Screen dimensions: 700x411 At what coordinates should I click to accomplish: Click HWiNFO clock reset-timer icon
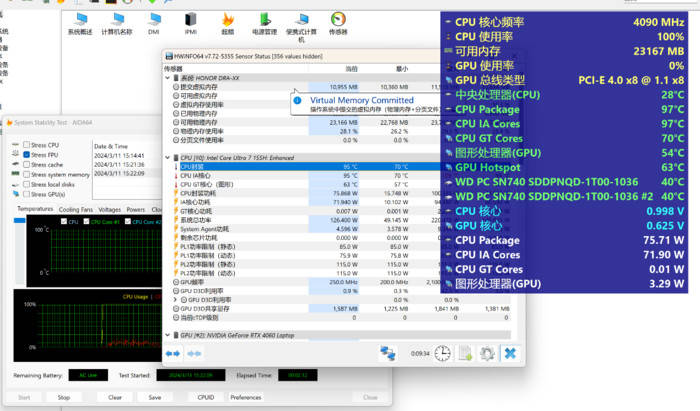click(x=442, y=353)
